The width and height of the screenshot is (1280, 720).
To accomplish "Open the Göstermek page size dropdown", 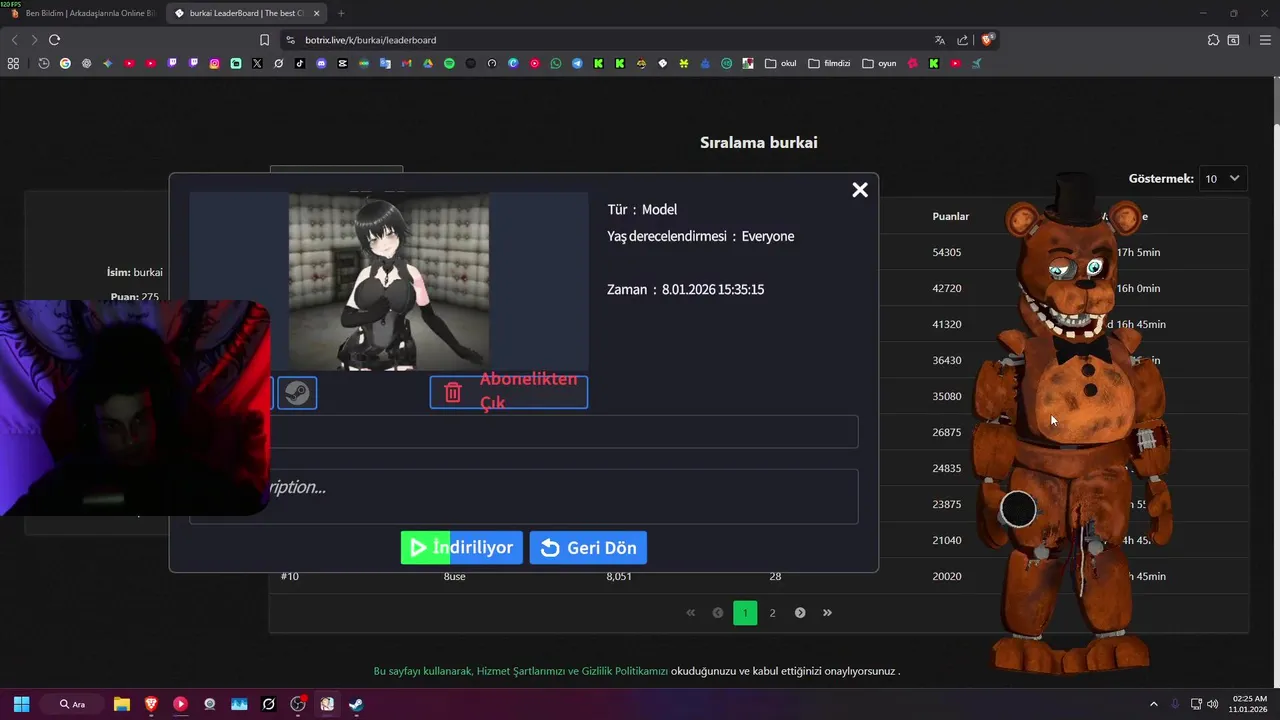I will 1224,179.
